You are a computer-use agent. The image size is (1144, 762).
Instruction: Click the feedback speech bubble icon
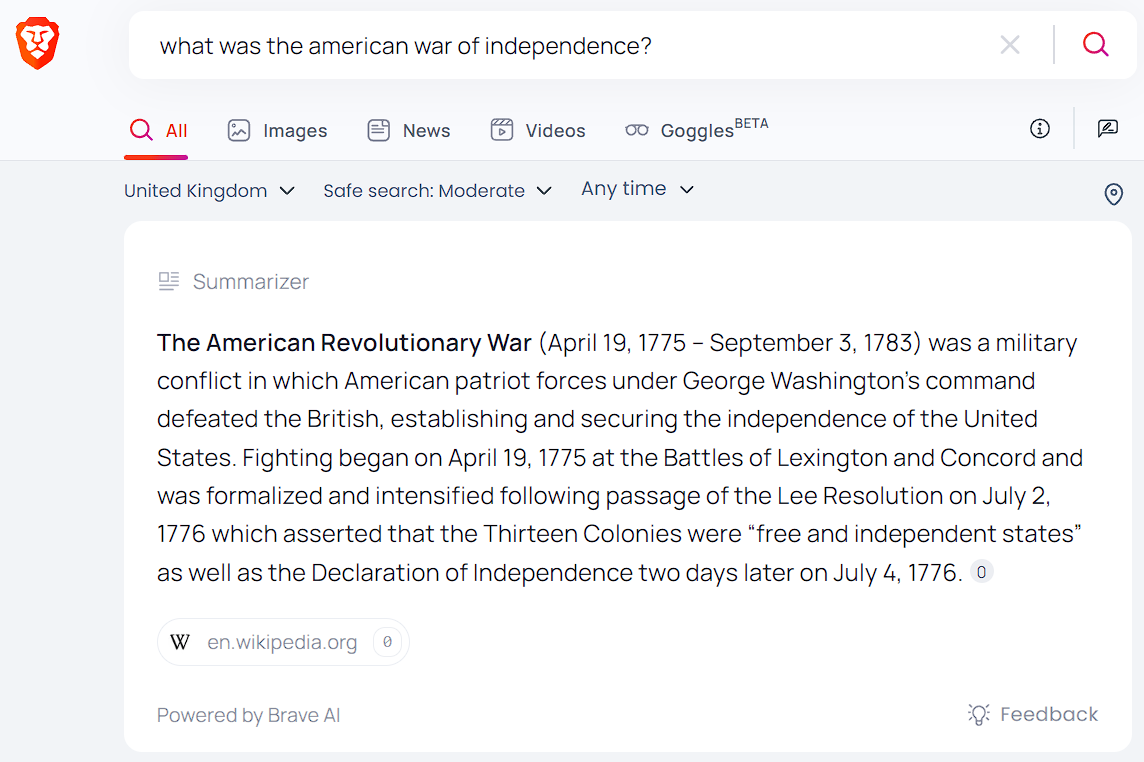[1107, 129]
